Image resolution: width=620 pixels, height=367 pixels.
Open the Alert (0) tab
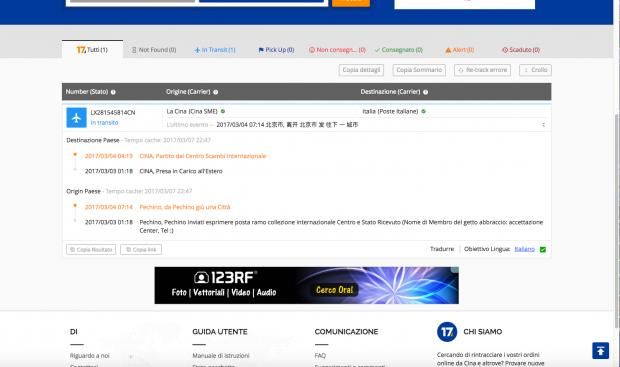tap(459, 50)
